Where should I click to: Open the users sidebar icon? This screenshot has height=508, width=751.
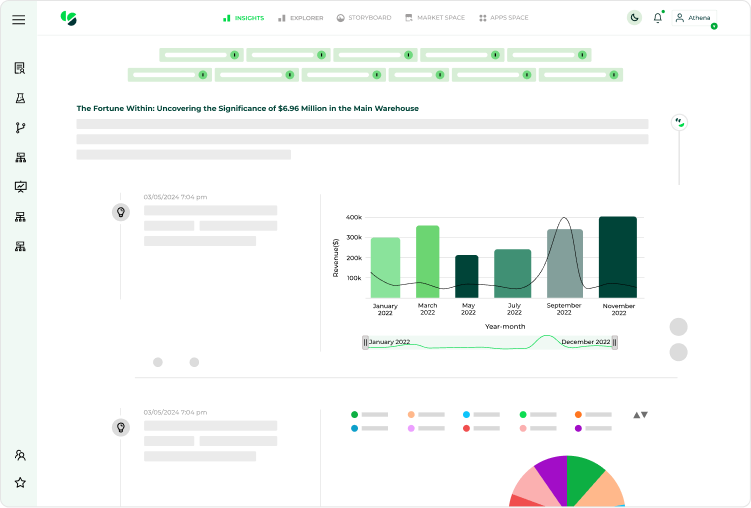pos(20,455)
